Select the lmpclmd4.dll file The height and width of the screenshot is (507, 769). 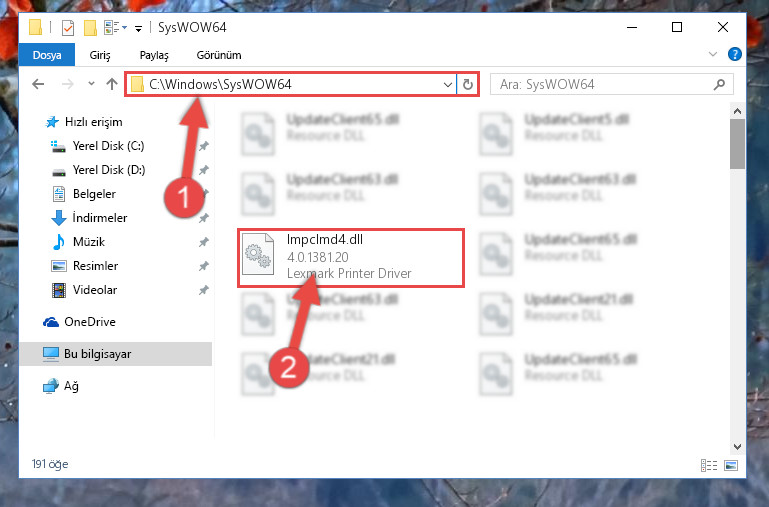351,257
